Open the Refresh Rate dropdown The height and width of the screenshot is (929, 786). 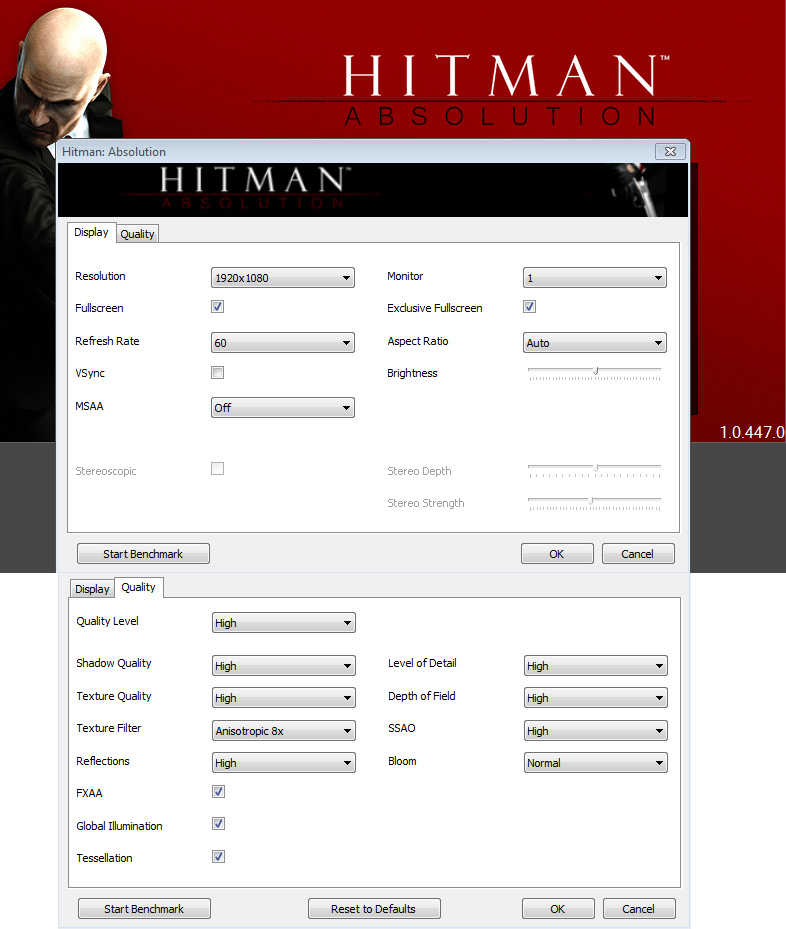[283, 343]
